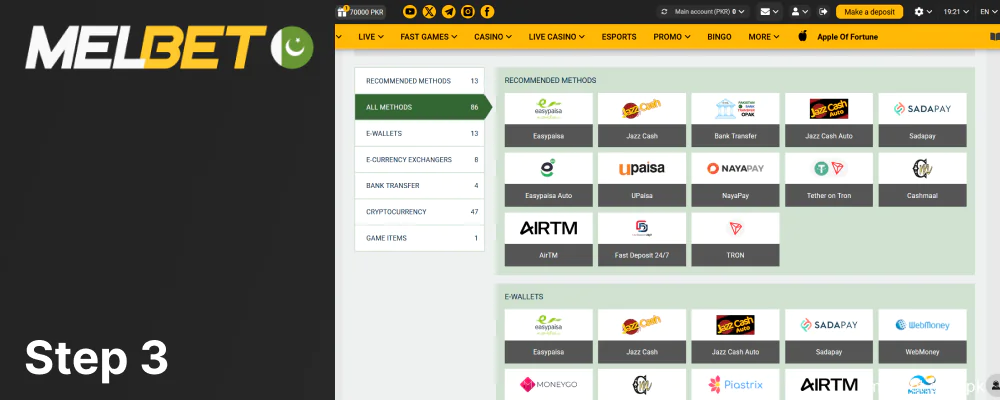Select the Cryptocurrency category

(x=420, y=212)
